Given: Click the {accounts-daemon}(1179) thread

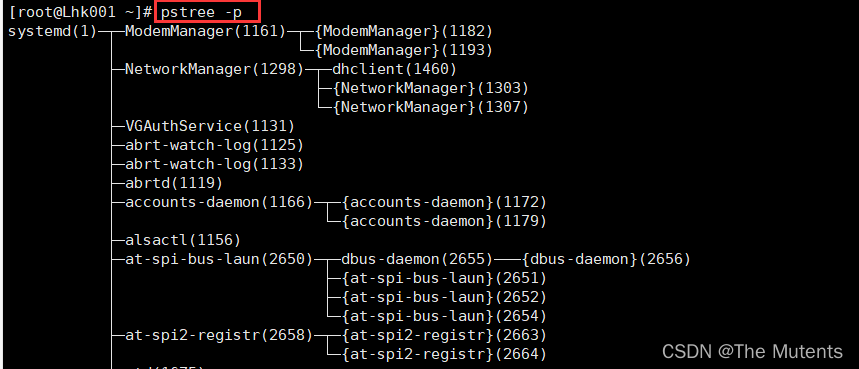Looking at the screenshot, I should [x=444, y=222].
